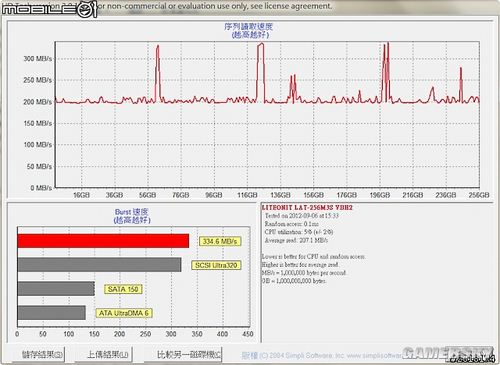Click the sequential read speed chart title
This screenshot has width=500, height=365.
(249, 30)
